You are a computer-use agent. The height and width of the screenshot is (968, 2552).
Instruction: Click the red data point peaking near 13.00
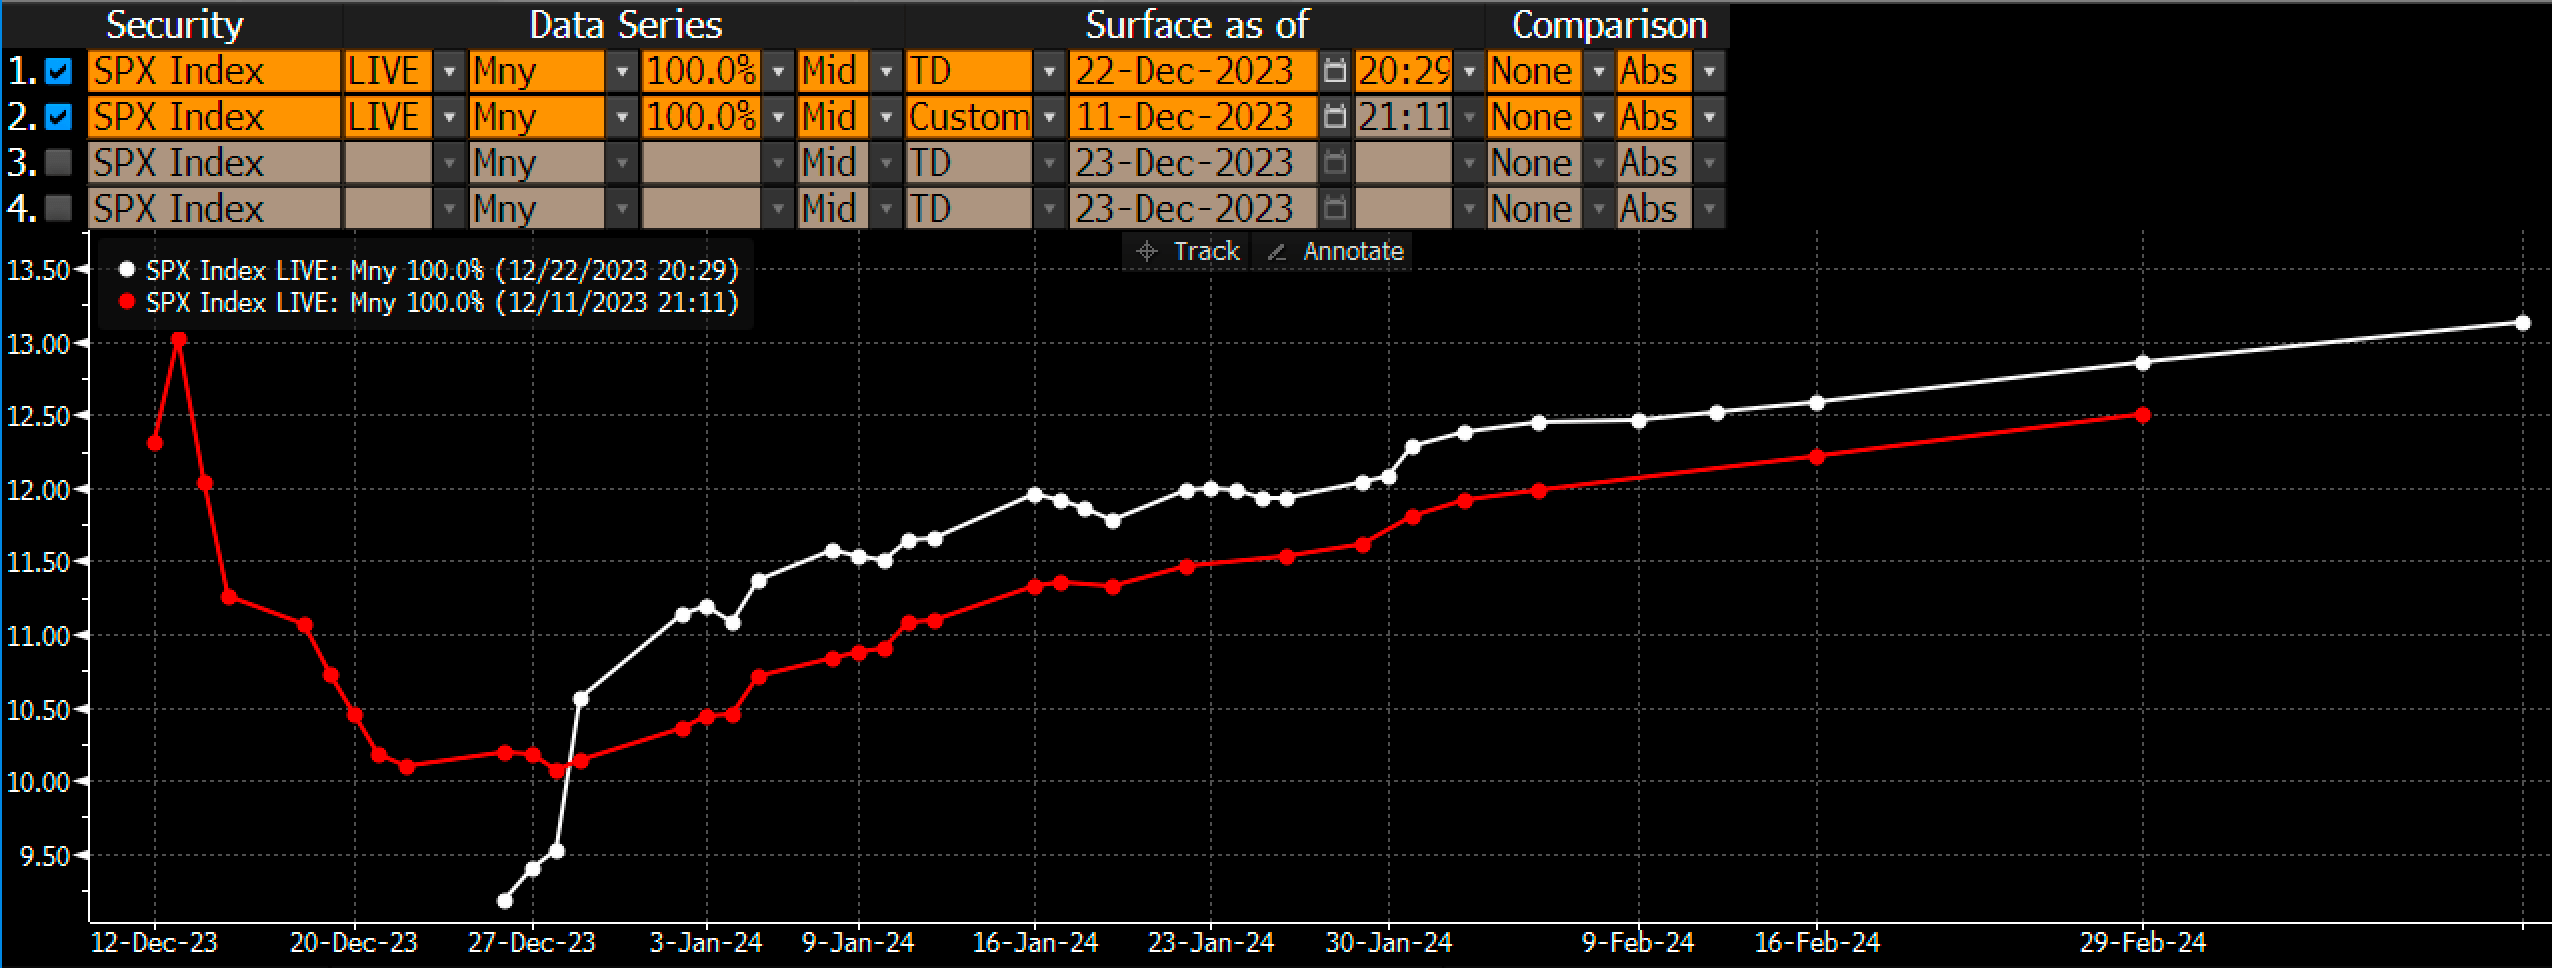[x=179, y=339]
